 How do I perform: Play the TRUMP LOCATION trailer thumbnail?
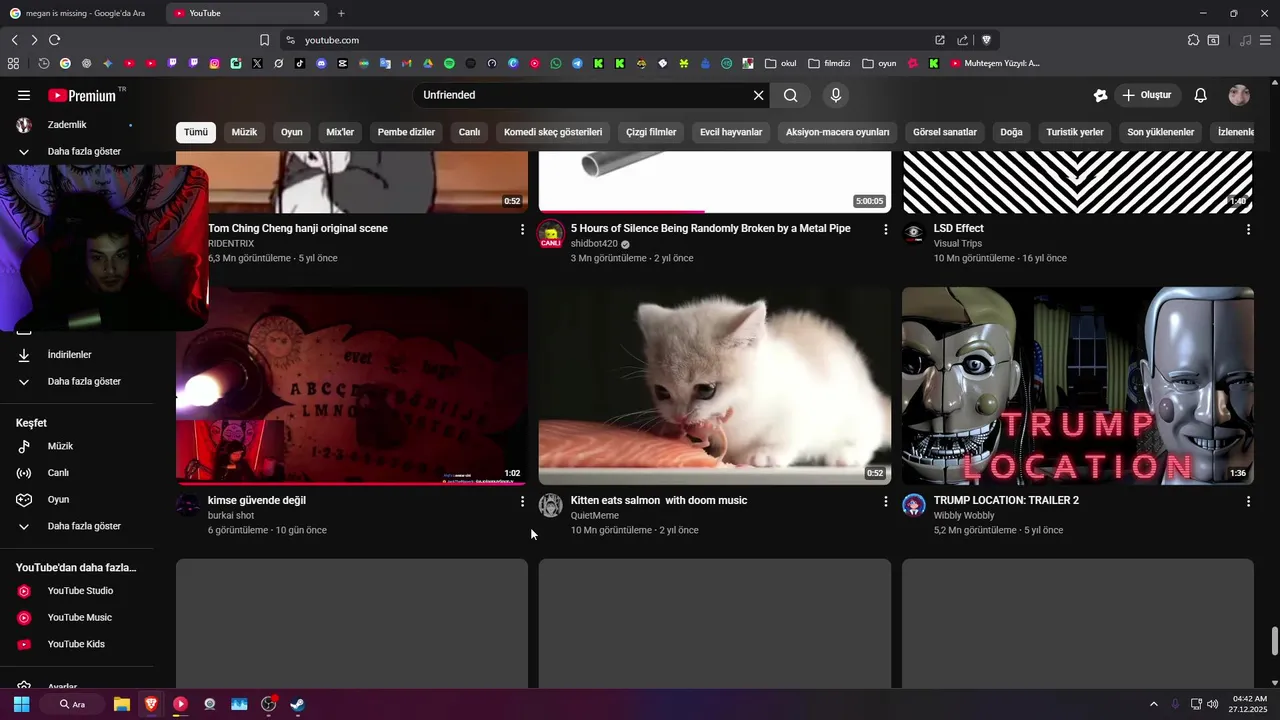pyautogui.click(x=1078, y=386)
